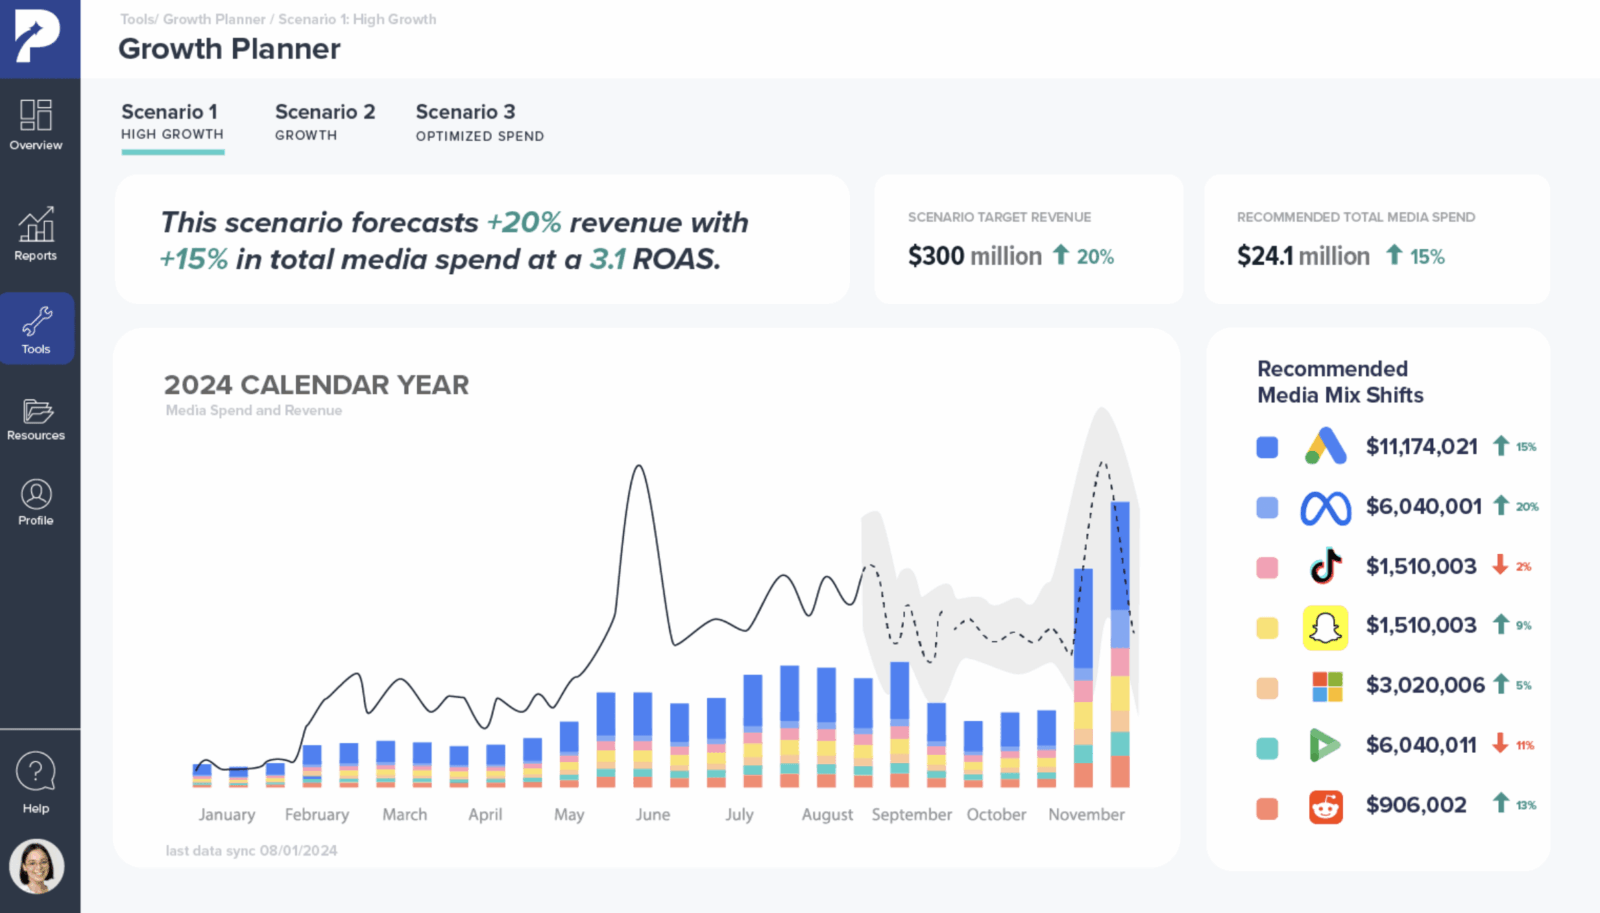Select the Reports icon in the sidebar
This screenshot has width=1600, height=913.
(36, 232)
